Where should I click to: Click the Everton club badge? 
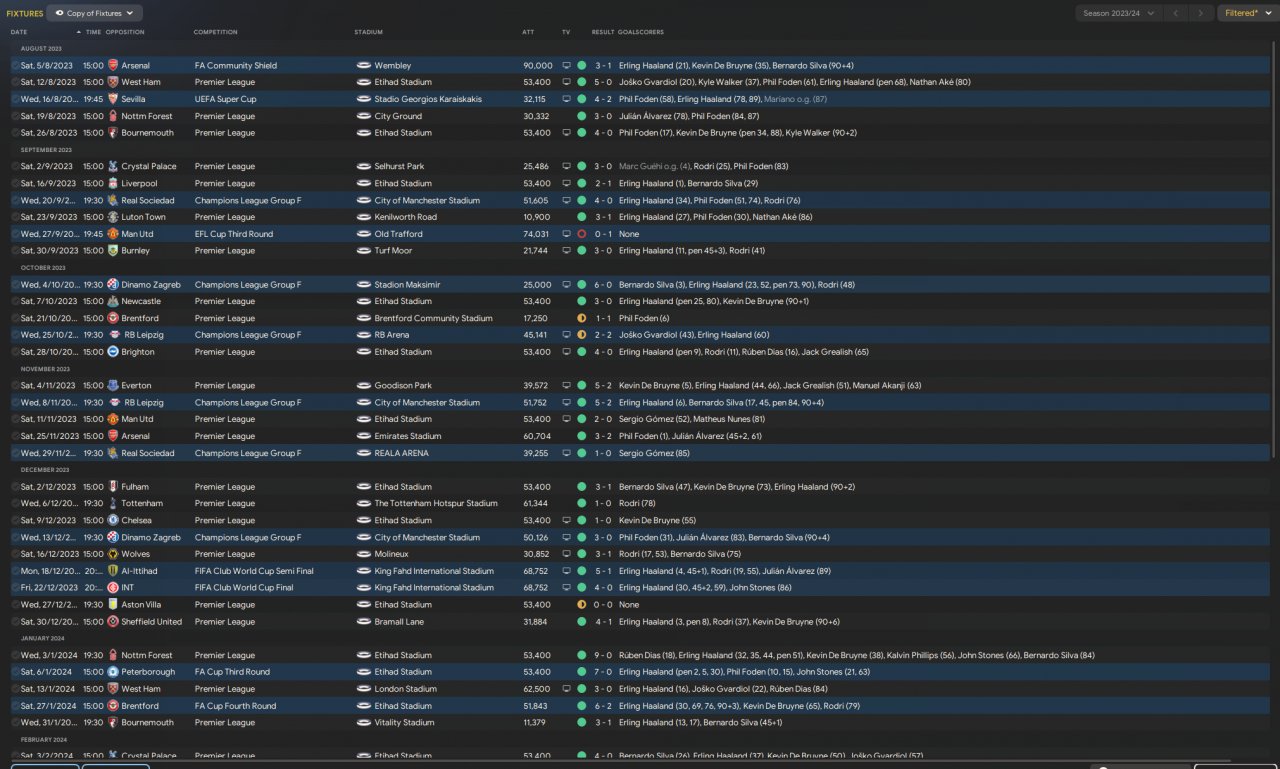(x=113, y=385)
